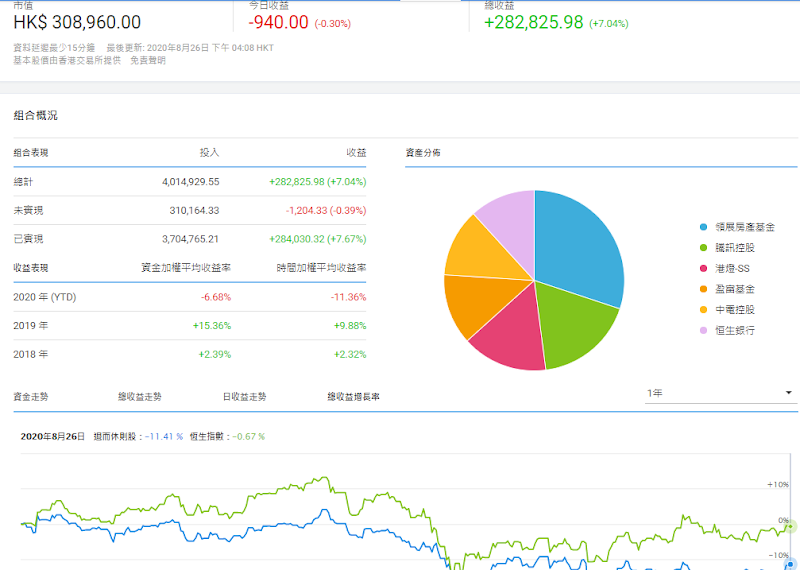Click the realized gain +284,030.32 (+7.67%)
Viewport: 800px width, 570px height.
coord(318,239)
